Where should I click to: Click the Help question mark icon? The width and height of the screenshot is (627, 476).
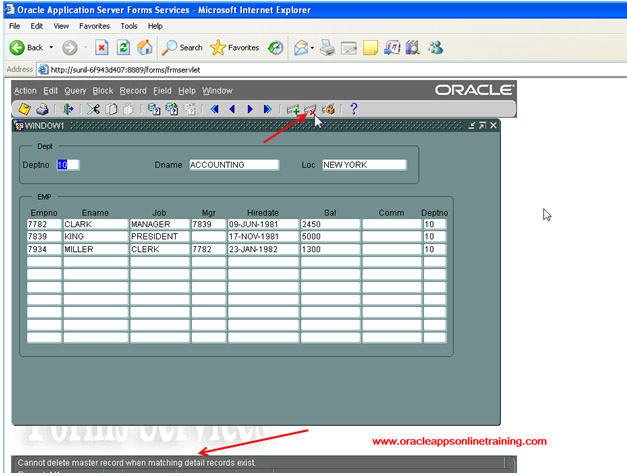(x=353, y=109)
